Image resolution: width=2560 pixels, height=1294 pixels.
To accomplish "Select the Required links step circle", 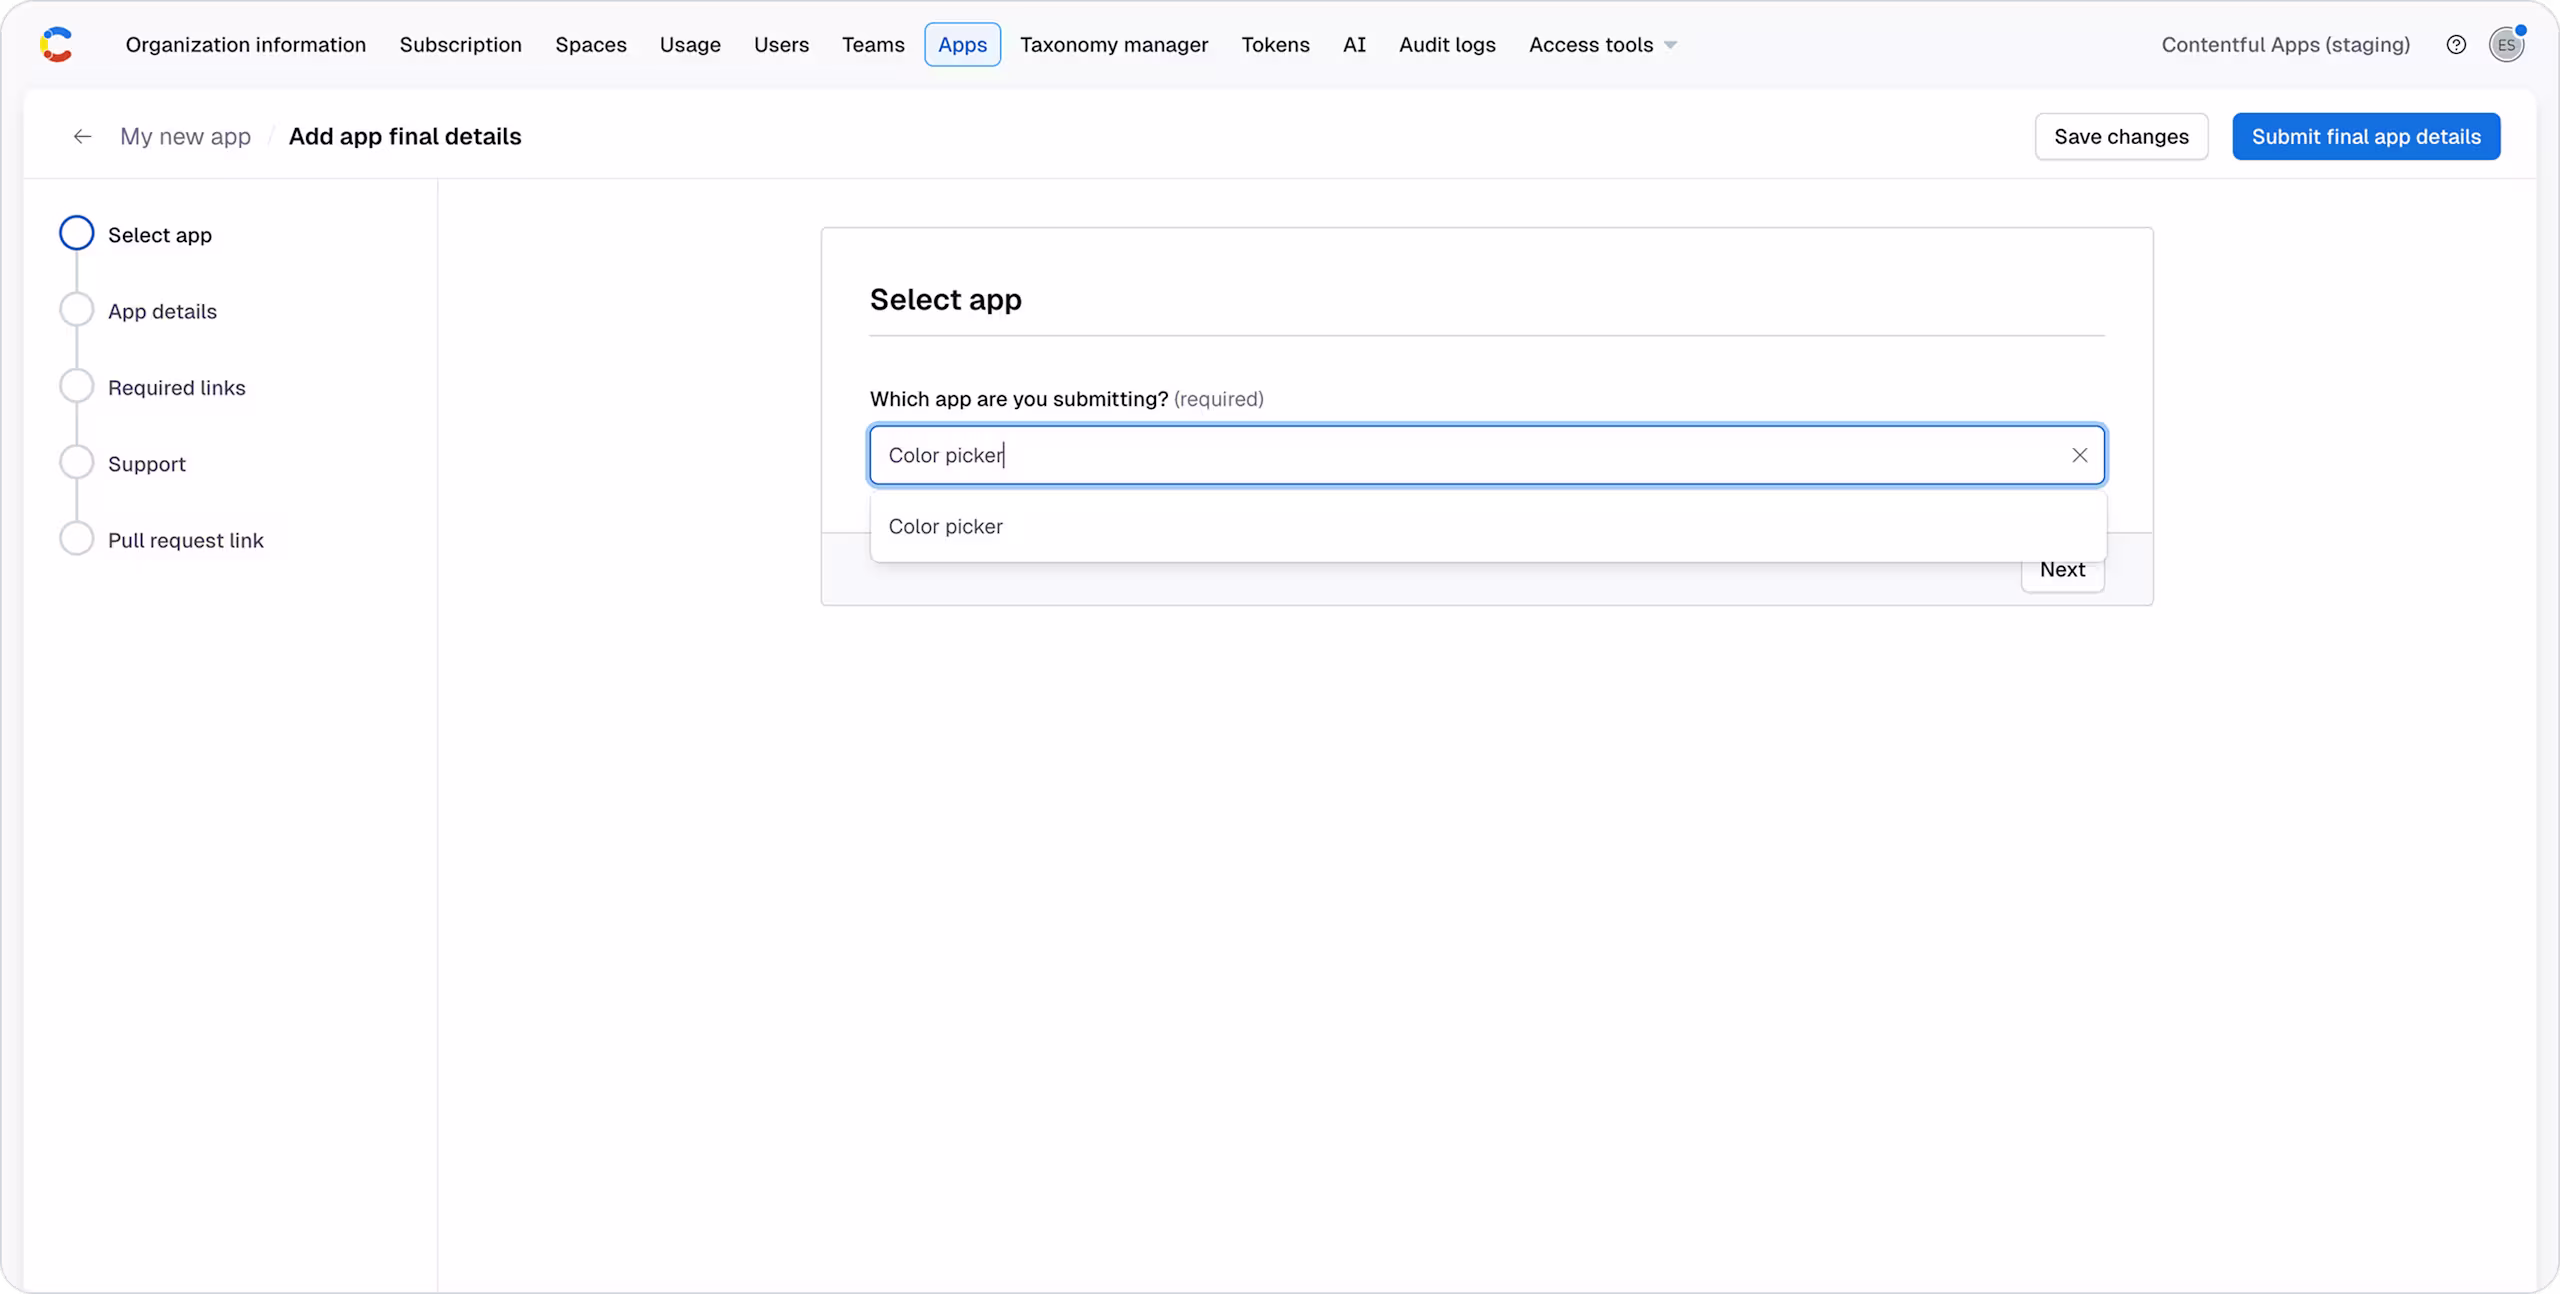I will [x=77, y=386].
